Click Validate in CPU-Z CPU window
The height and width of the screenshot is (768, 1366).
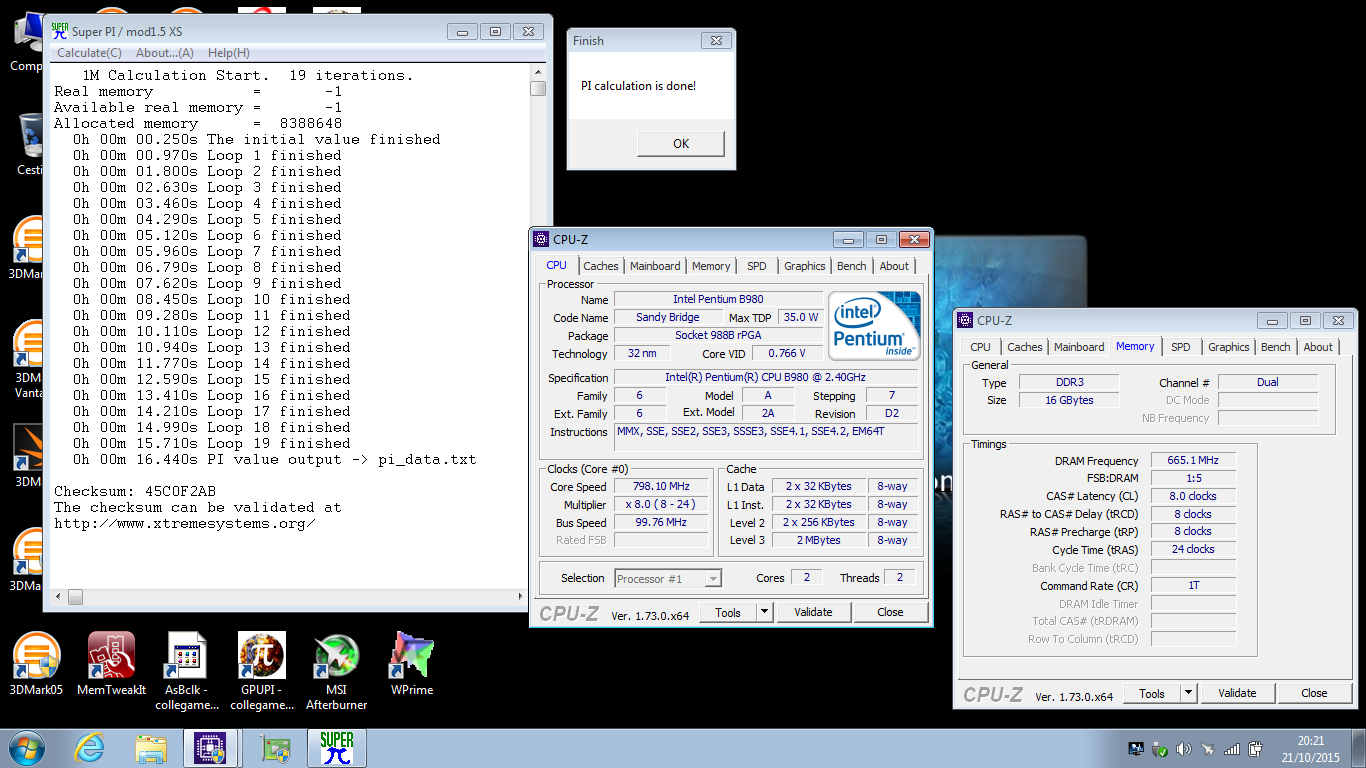813,612
